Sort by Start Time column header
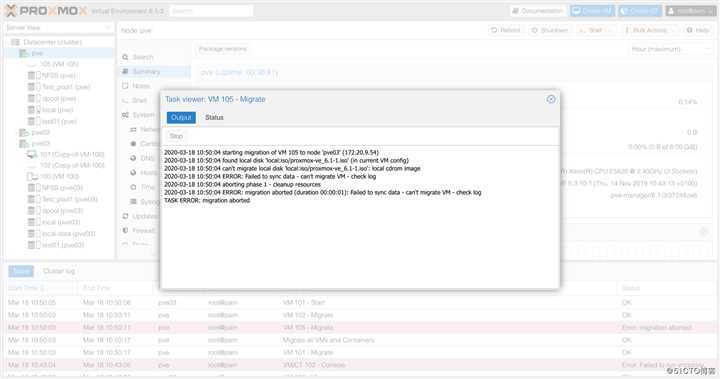Image resolution: width=720 pixels, height=379 pixels. [40, 288]
